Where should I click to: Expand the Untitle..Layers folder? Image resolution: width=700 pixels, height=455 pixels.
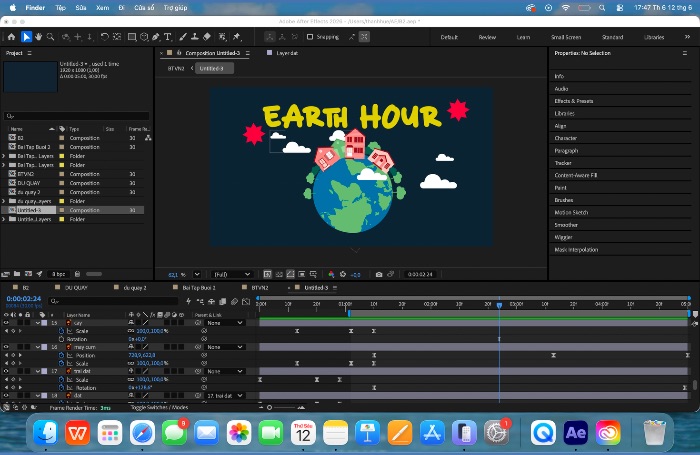(4, 219)
